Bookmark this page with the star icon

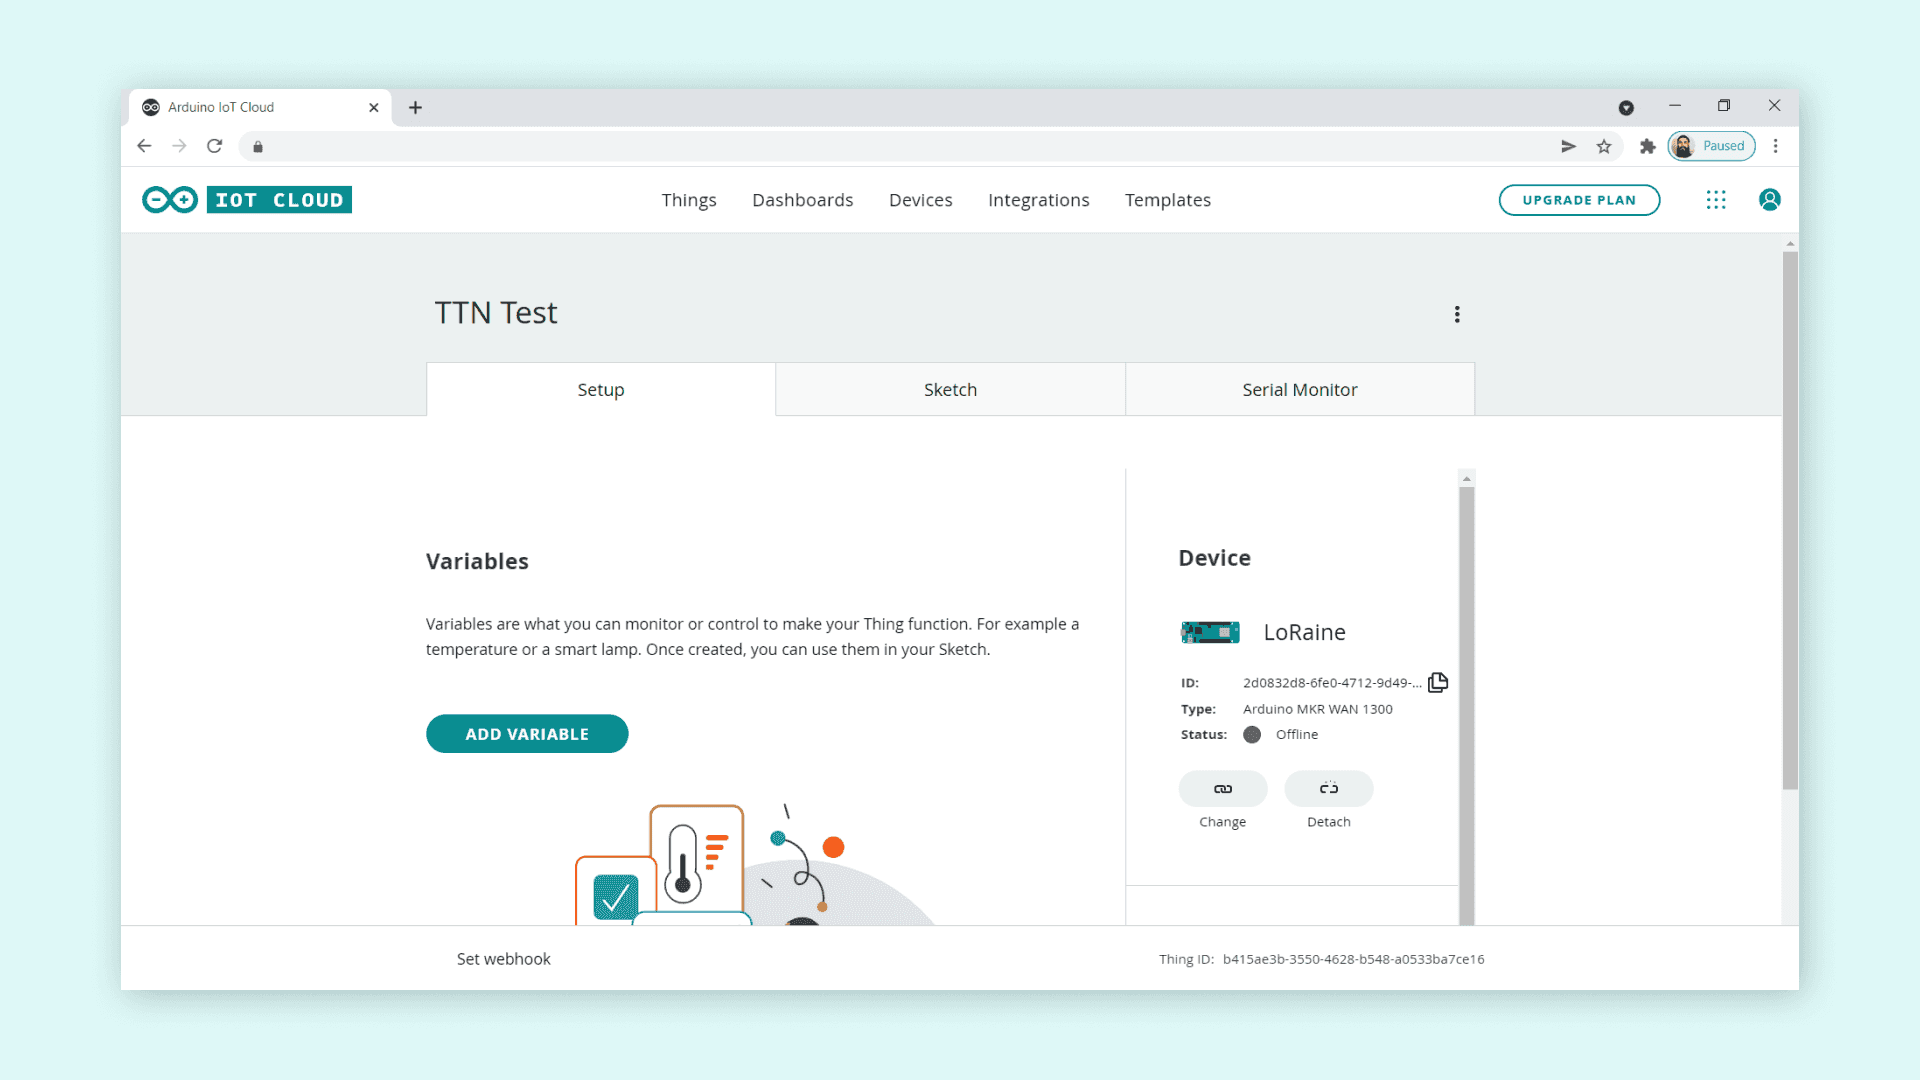pyautogui.click(x=1604, y=146)
